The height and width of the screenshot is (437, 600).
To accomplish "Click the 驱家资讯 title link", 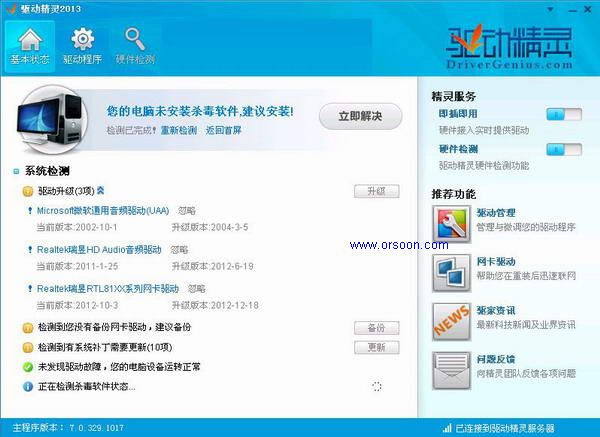I will [x=496, y=310].
